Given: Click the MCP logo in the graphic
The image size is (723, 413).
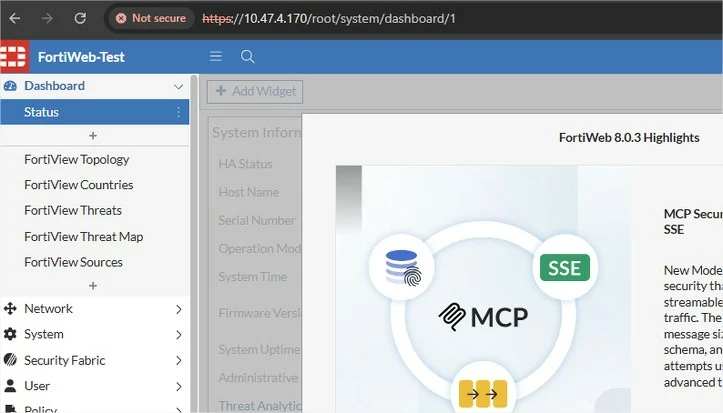Looking at the screenshot, I should (483, 317).
